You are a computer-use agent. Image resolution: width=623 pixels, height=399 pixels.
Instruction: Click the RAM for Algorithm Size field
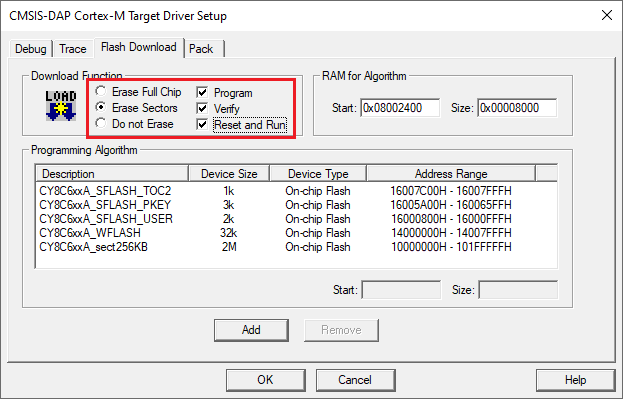tap(517, 108)
